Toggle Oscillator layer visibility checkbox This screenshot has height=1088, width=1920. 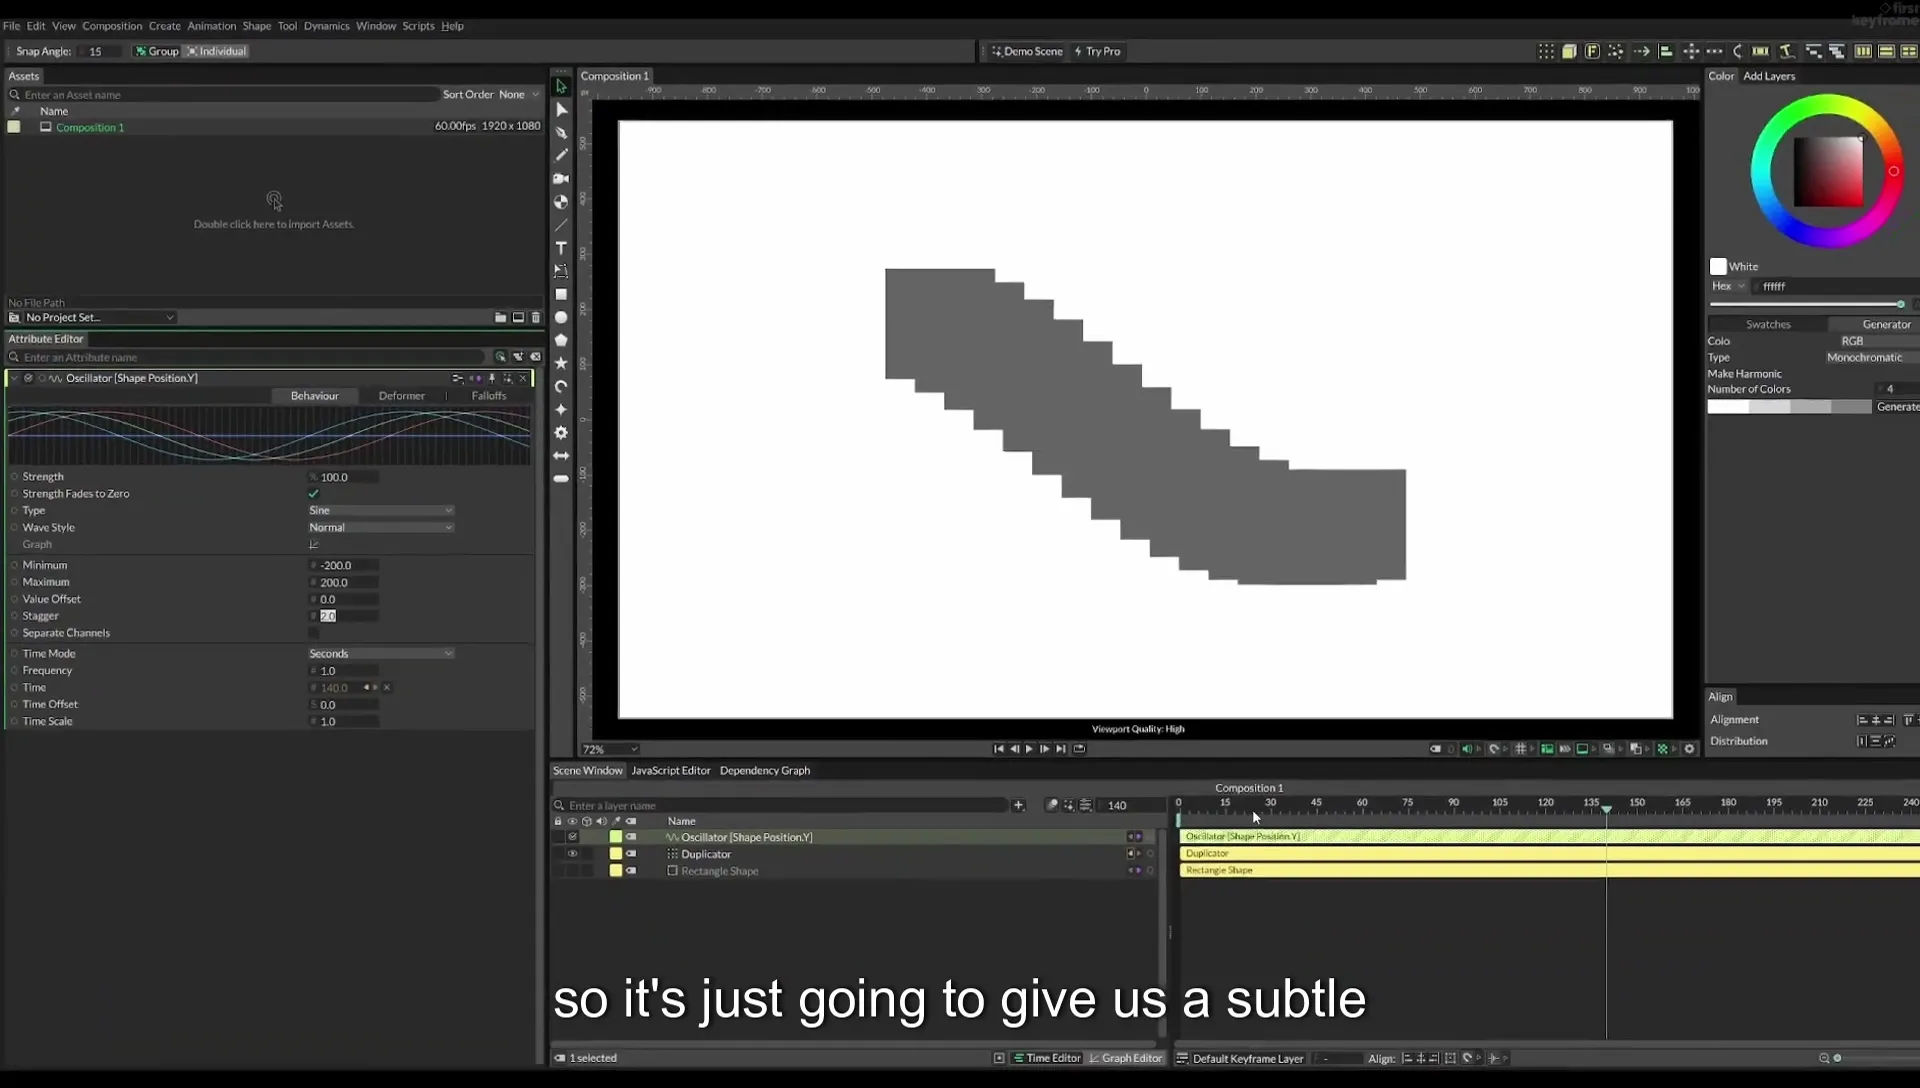coord(572,837)
